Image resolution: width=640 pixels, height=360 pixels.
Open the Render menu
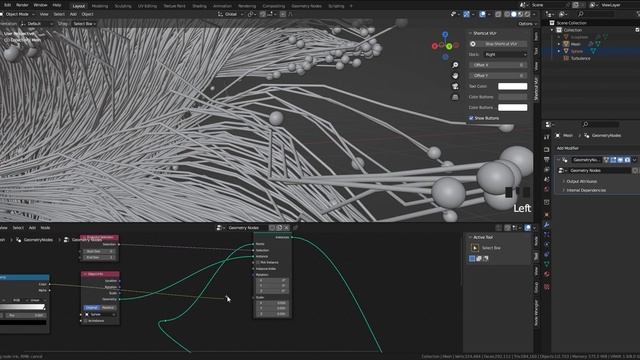click(x=22, y=5)
